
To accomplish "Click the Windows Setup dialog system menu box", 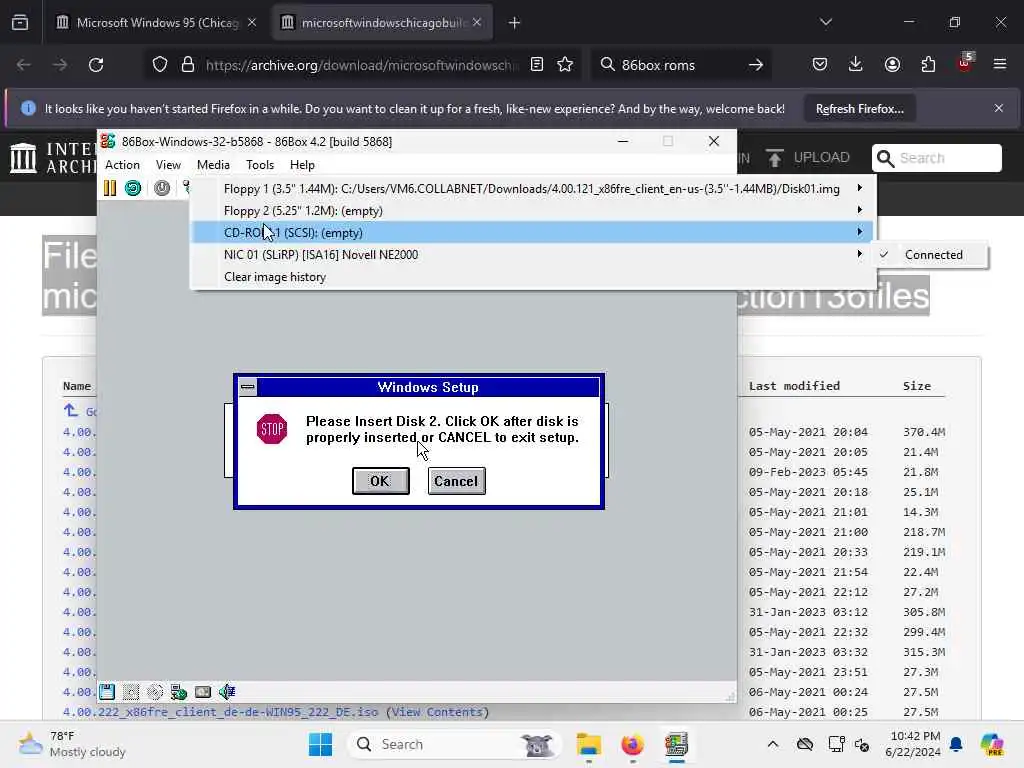I will coord(248,387).
